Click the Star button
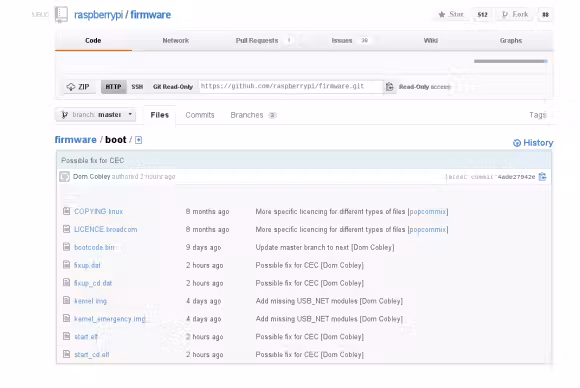This screenshot has width=580, height=388. point(452,14)
